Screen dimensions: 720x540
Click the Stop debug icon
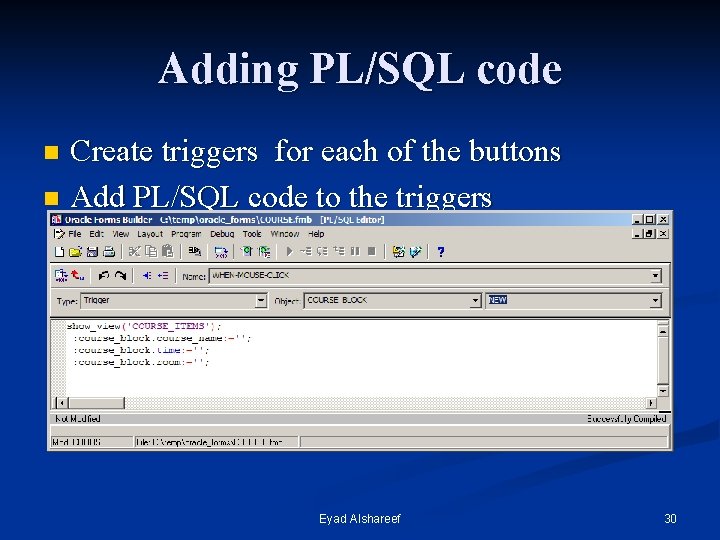(372, 252)
